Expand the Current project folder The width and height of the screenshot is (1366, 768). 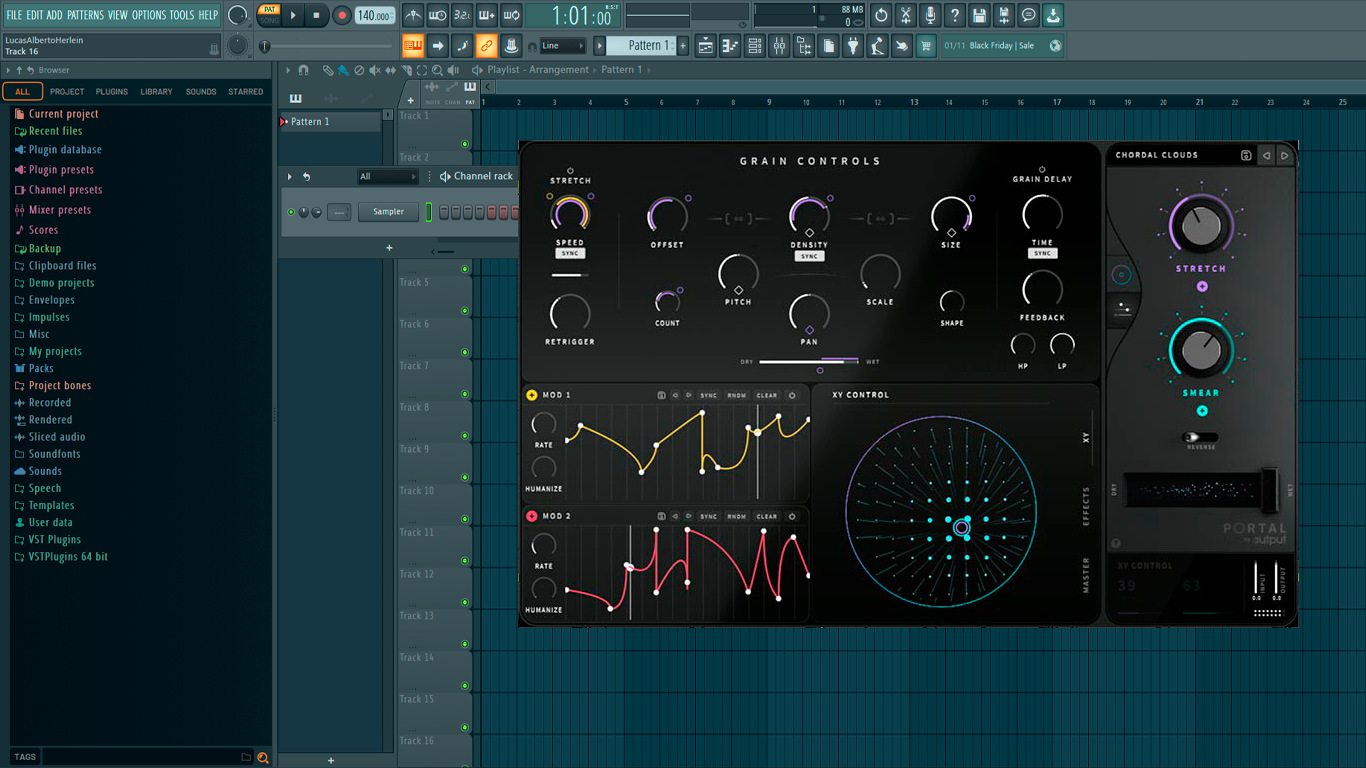tap(63, 114)
